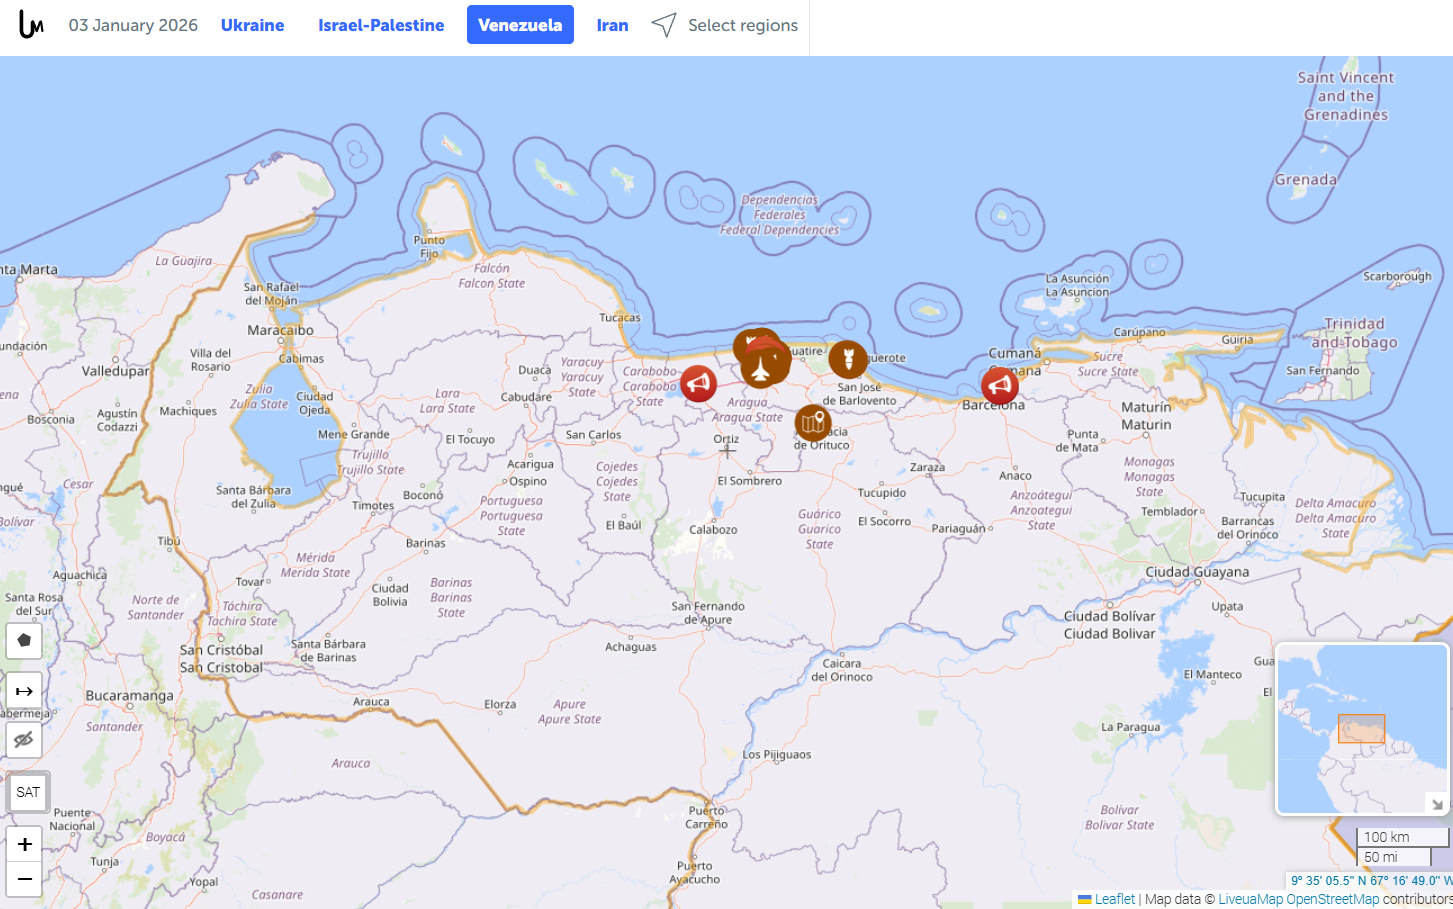This screenshot has height=909, width=1453.
Task: Click the arrow measure tool button
Action: coord(24,691)
